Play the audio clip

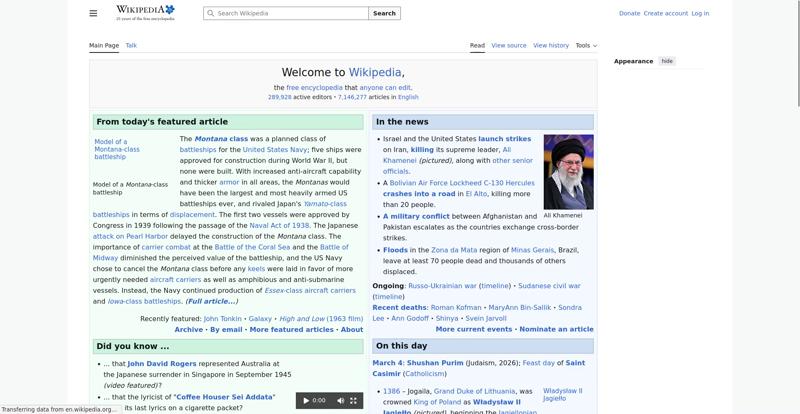pos(306,400)
